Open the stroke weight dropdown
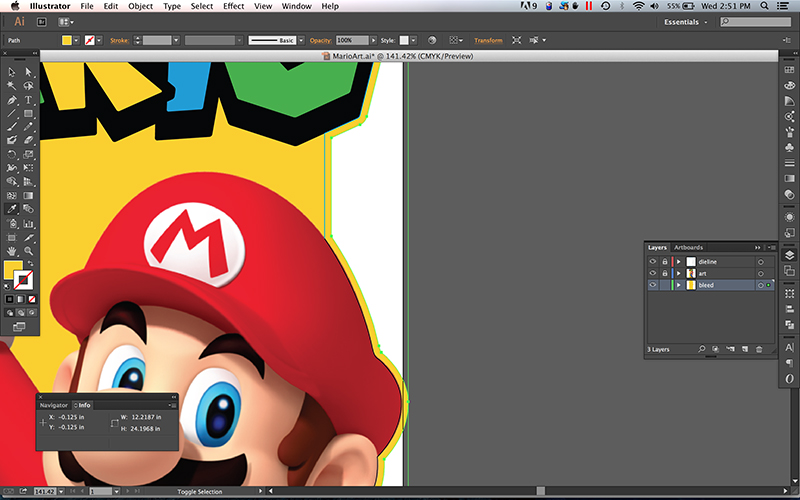The height and width of the screenshot is (500, 800). click(176, 40)
